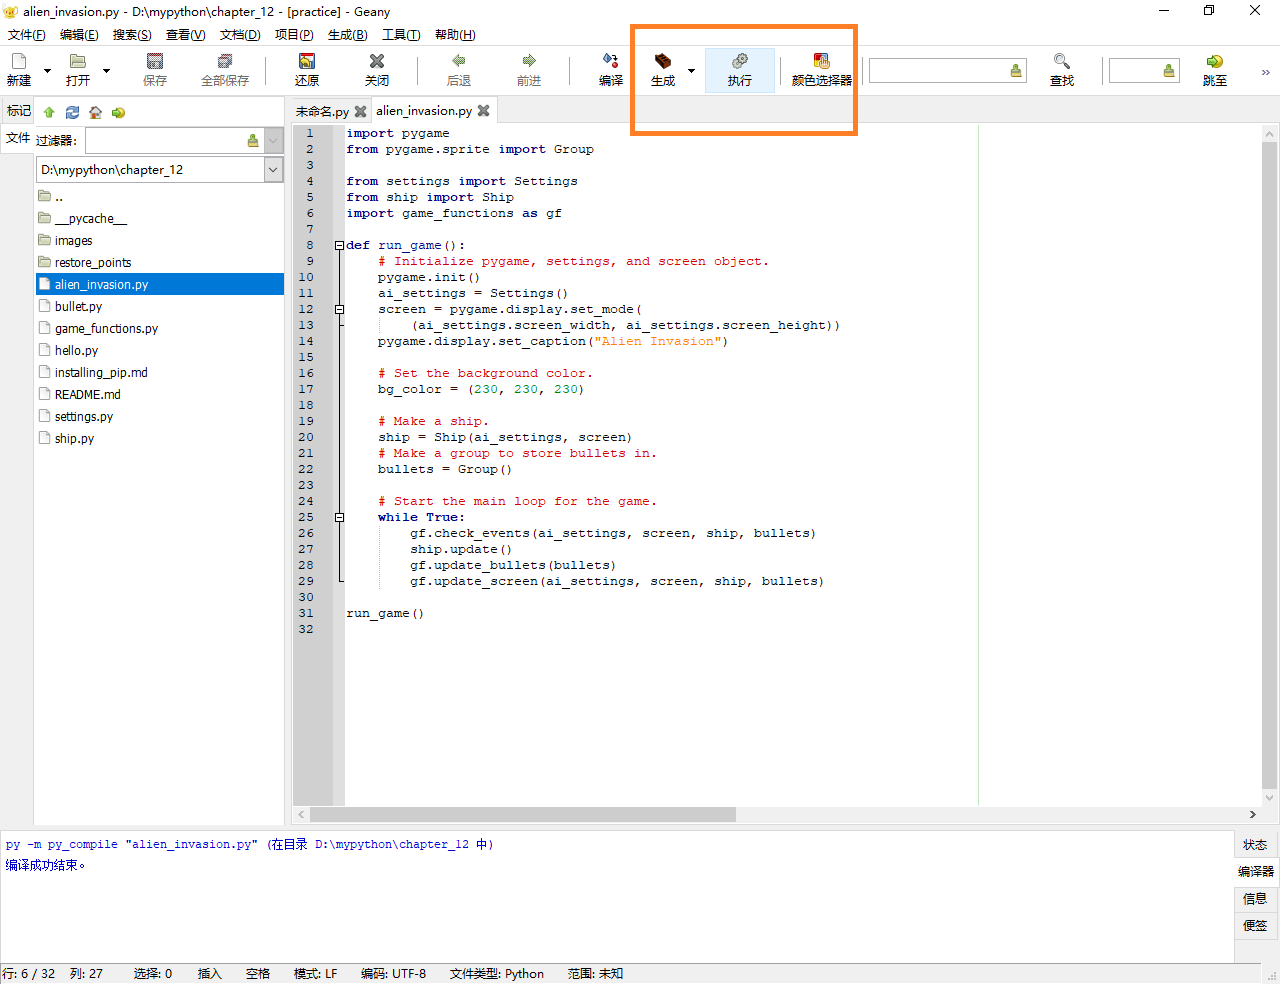
Task: Click the Save (保存) toolbar icon
Action: [x=155, y=62]
